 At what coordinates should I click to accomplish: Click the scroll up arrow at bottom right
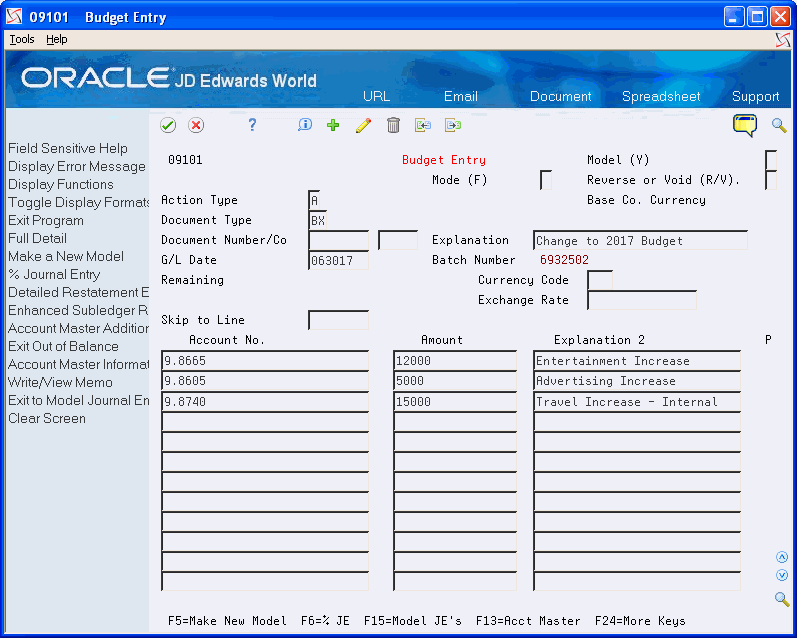(782, 557)
